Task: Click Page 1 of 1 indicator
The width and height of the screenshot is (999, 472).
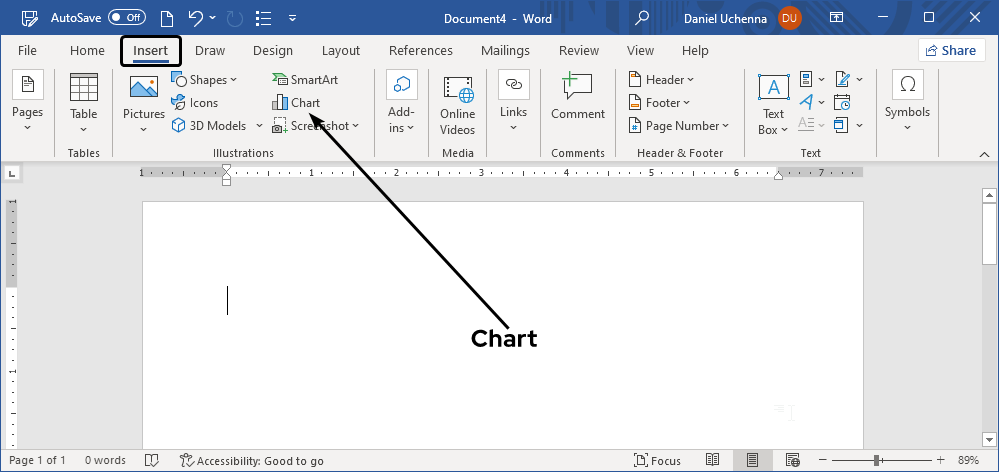Action: 38,460
